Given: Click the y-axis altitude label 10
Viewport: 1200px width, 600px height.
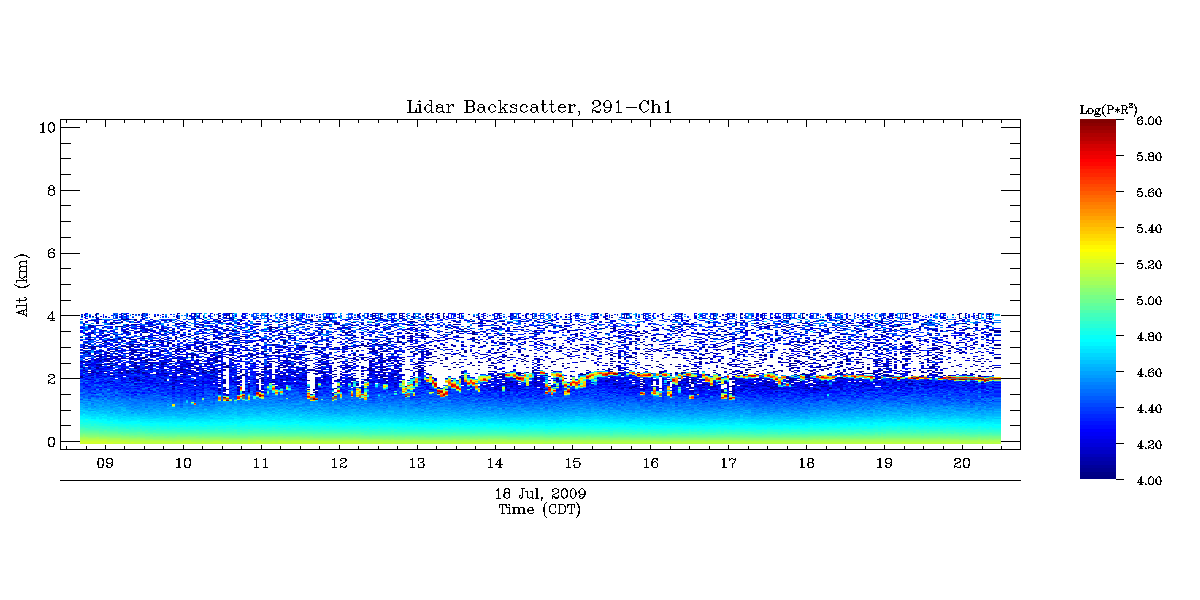Looking at the screenshot, I should click(46, 127).
